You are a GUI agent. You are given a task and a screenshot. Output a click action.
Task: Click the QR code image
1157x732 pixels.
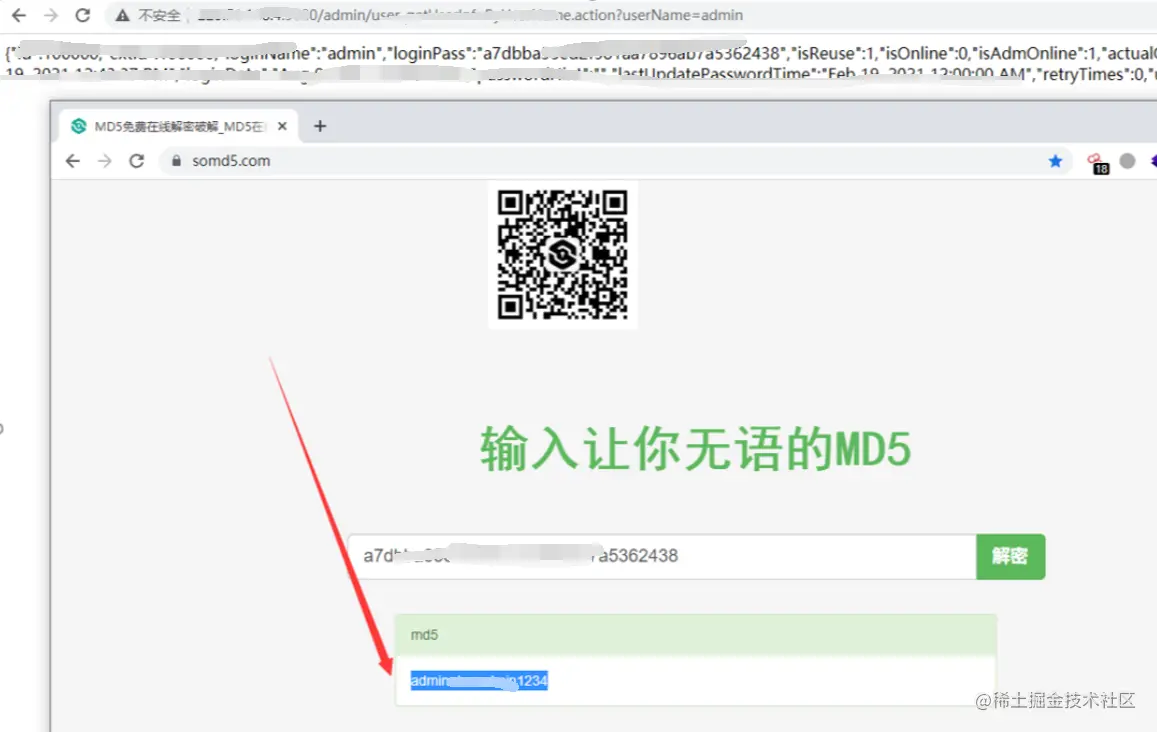[562, 255]
